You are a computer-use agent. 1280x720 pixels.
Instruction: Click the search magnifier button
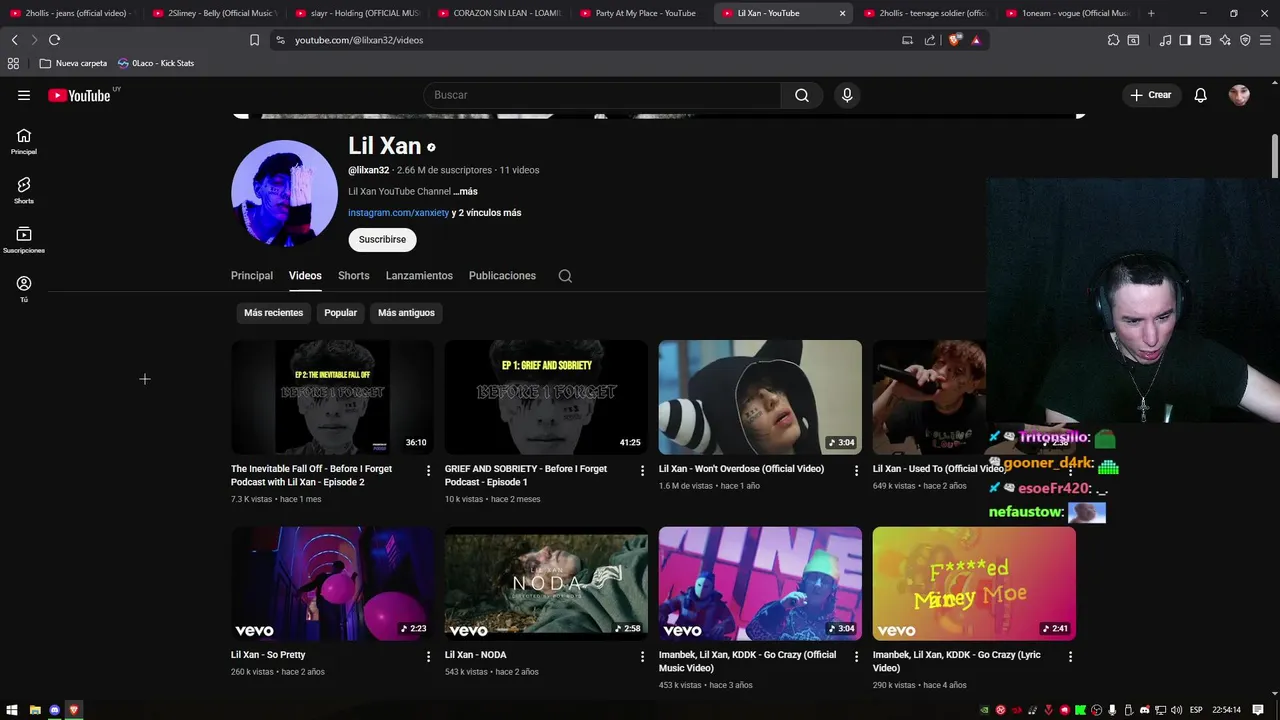click(x=802, y=95)
